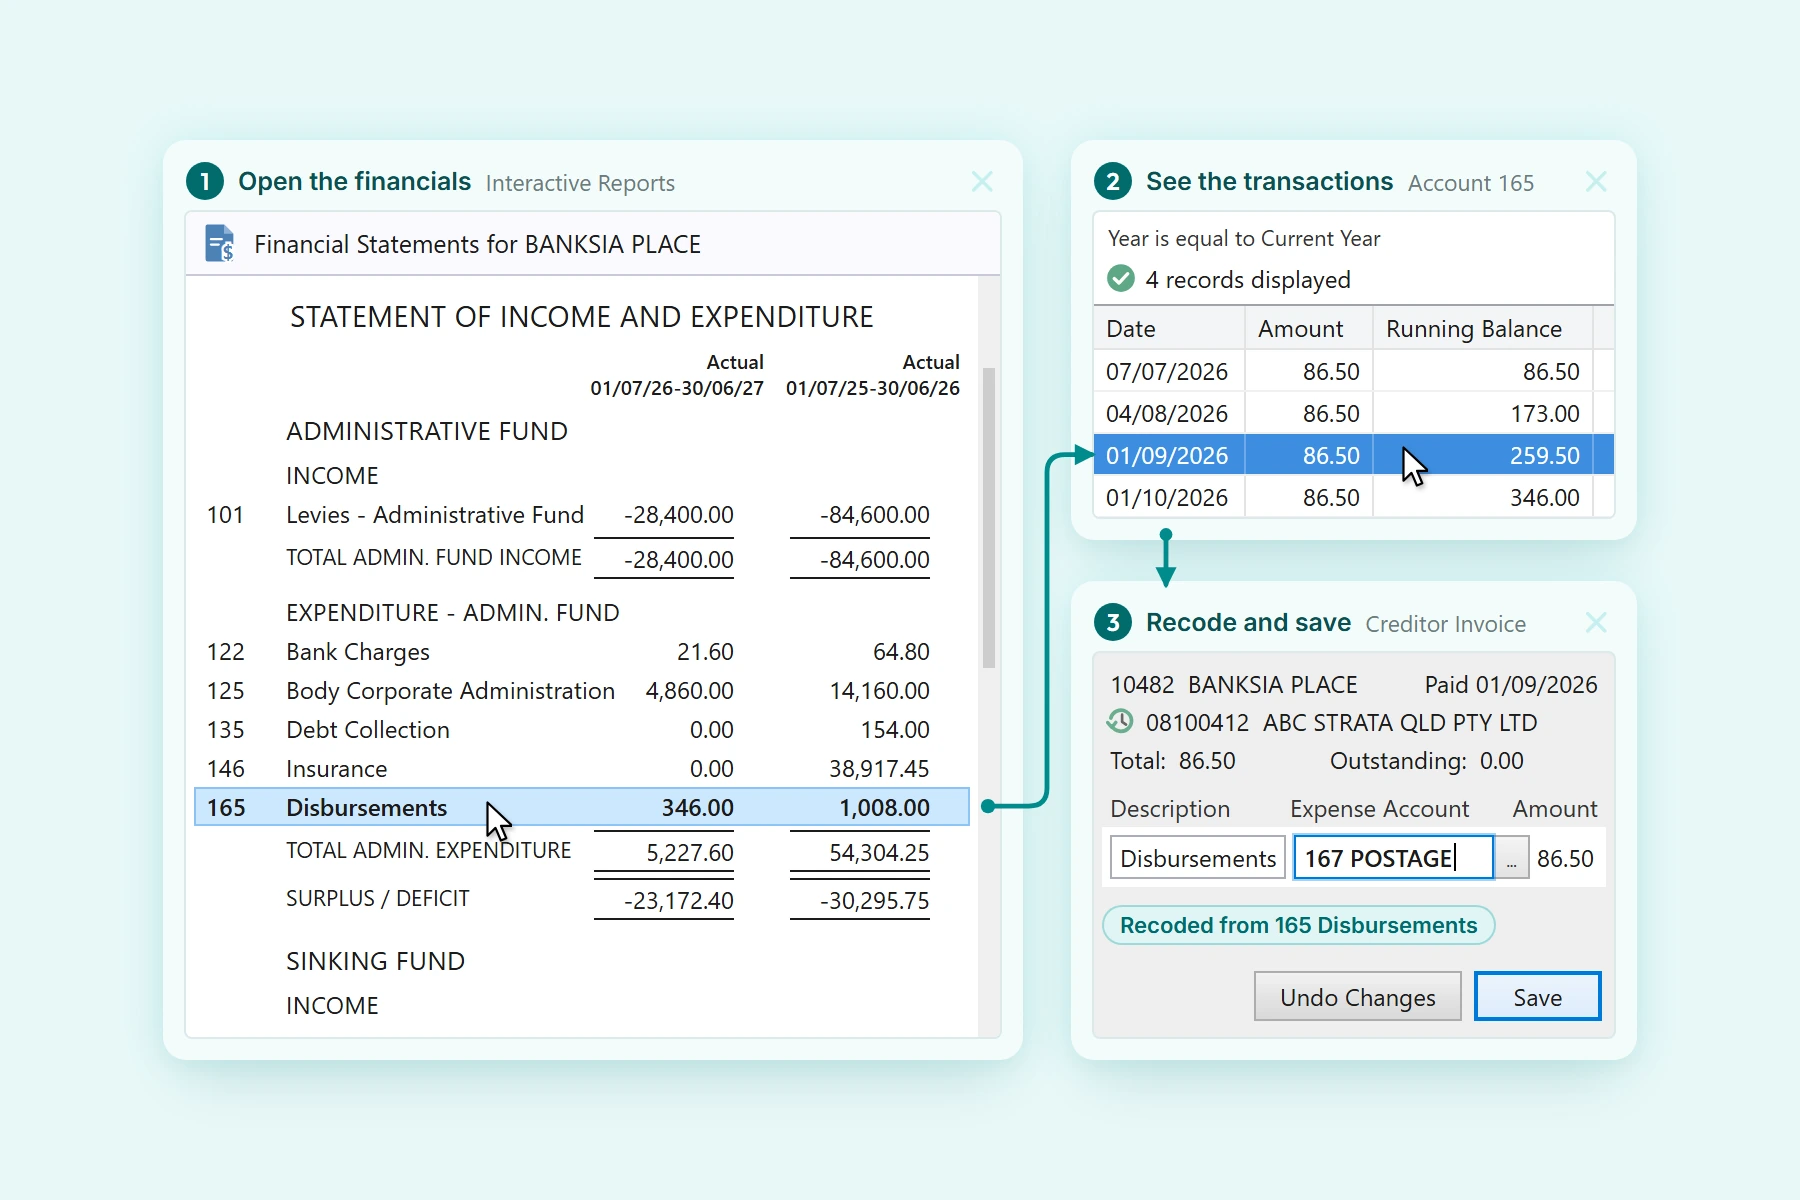
Task: Click the green records-displayed check icon
Action: tap(1121, 279)
